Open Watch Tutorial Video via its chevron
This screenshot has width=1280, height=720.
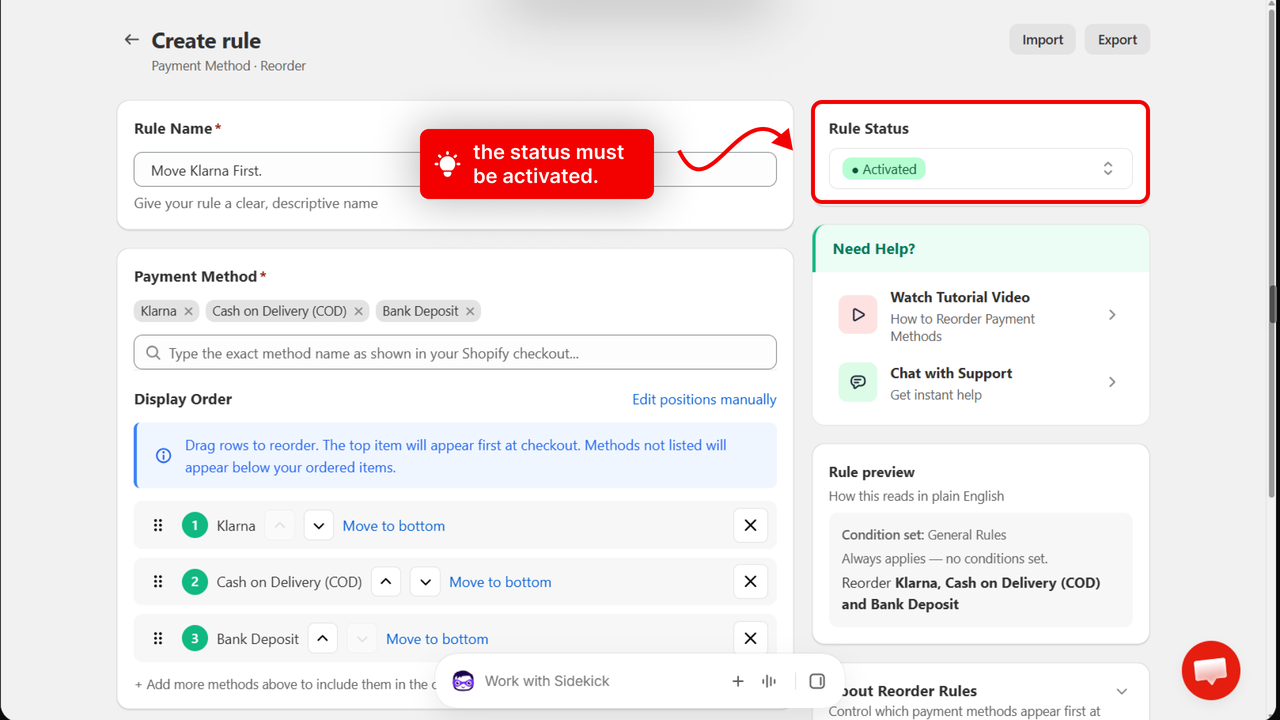1112,315
